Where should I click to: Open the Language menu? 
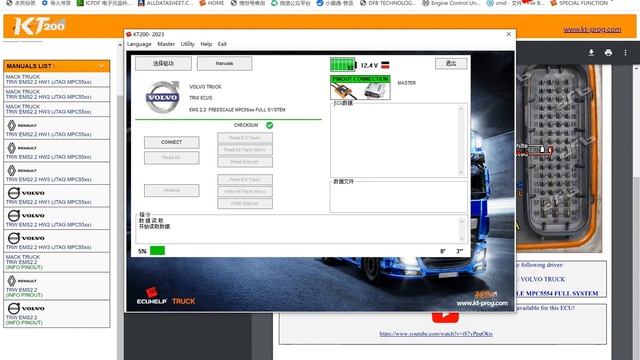click(139, 44)
